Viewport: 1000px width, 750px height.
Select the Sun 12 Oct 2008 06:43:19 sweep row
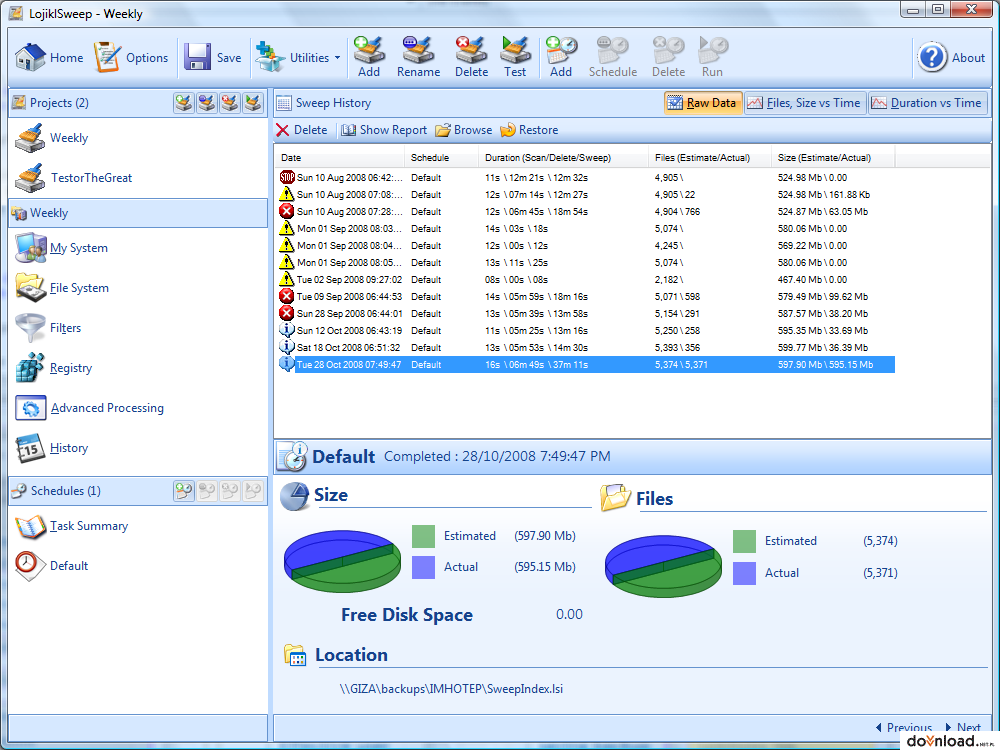586,331
